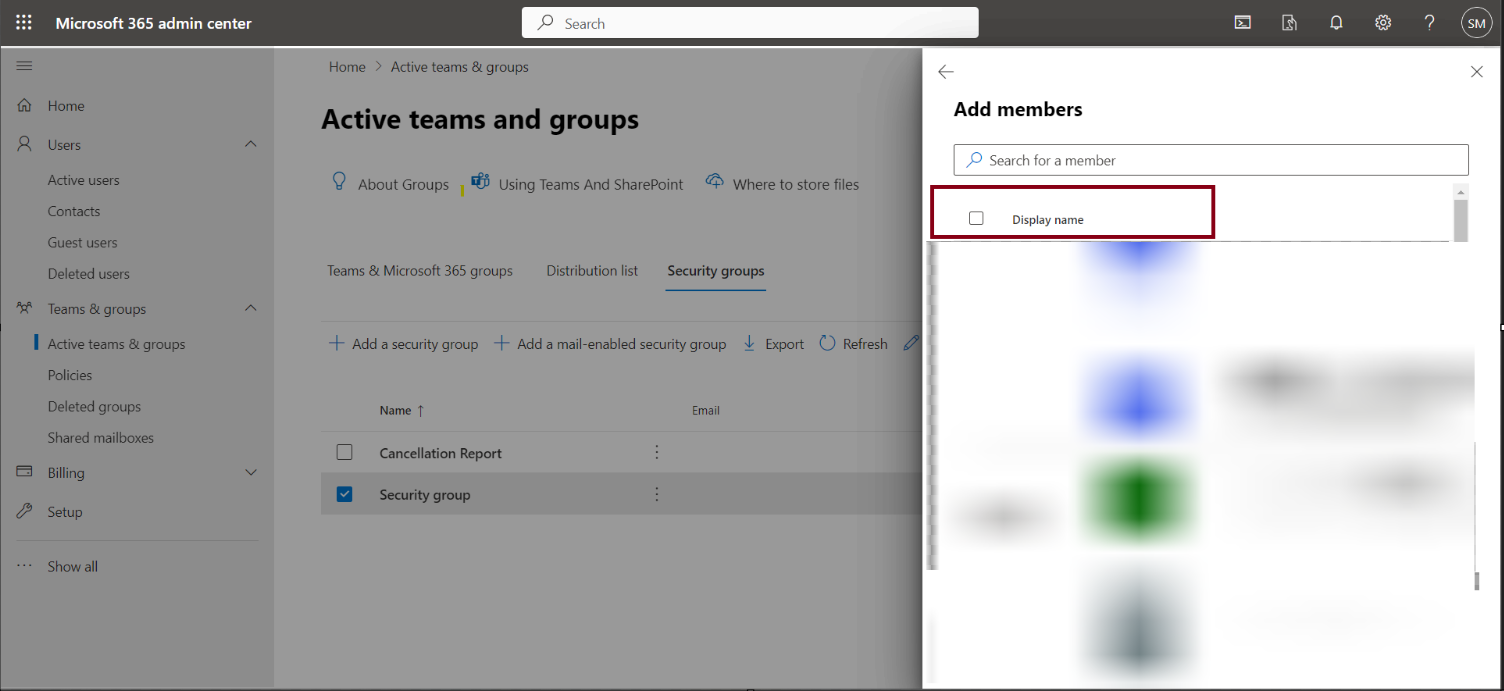Click the Teams & groups people icon
This screenshot has width=1504, height=691.
pos(25,308)
